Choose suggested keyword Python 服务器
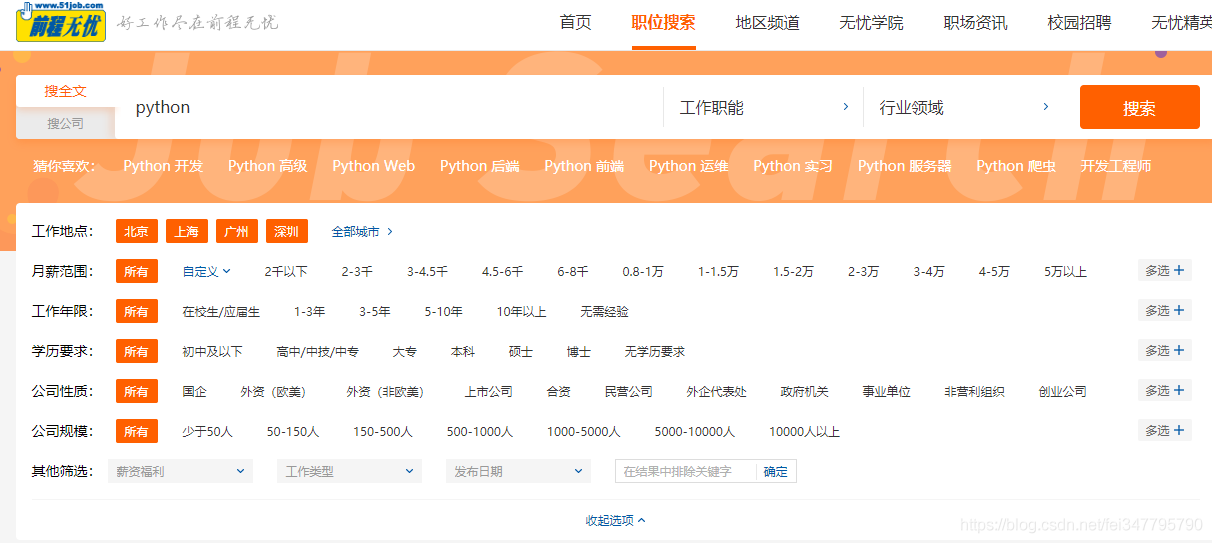 (x=905, y=166)
